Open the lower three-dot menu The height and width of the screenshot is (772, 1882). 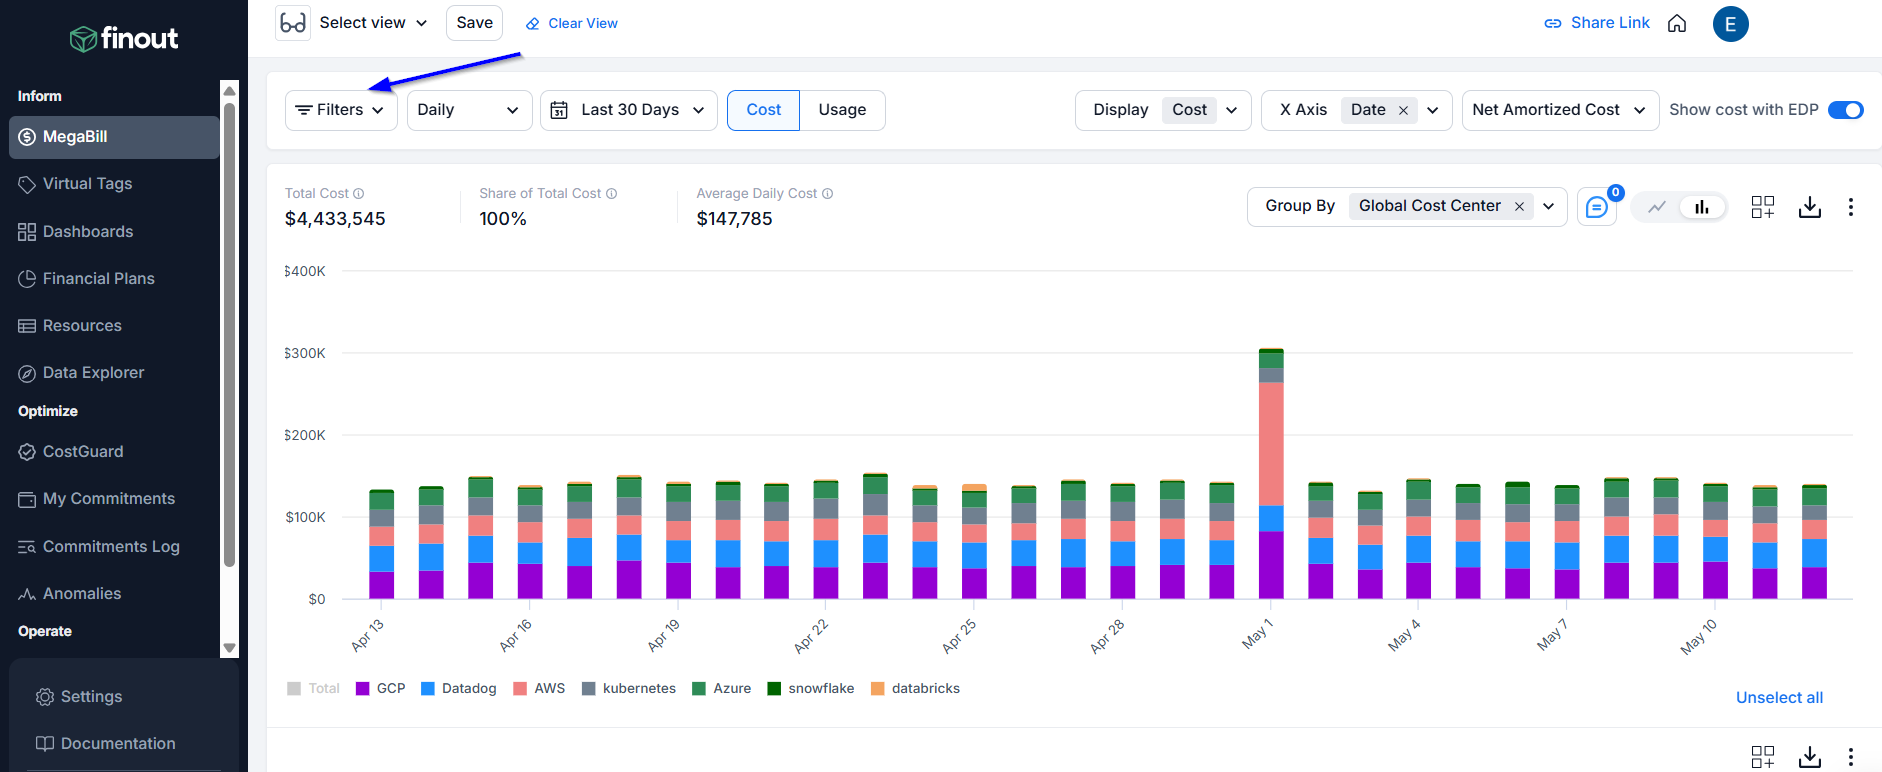[x=1851, y=757]
